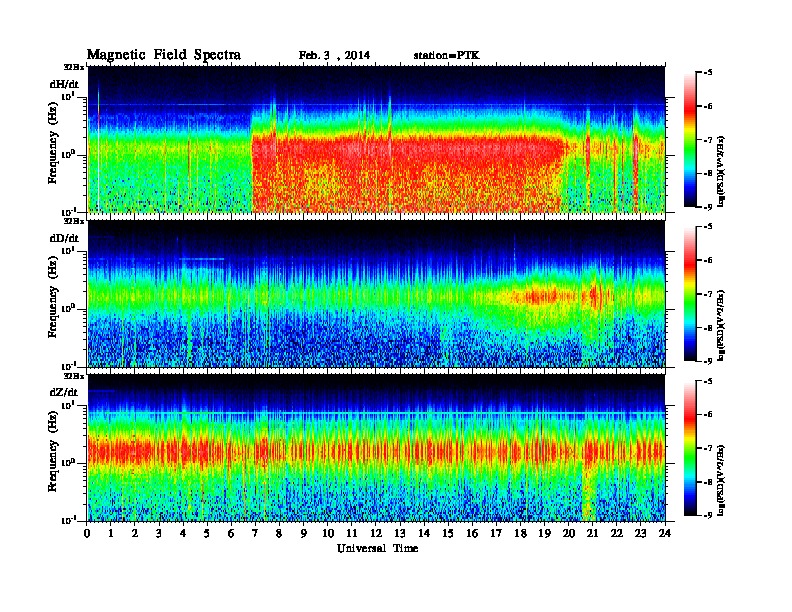Click hour '16' on the time axis
The image size is (792, 612).
tap(472, 533)
